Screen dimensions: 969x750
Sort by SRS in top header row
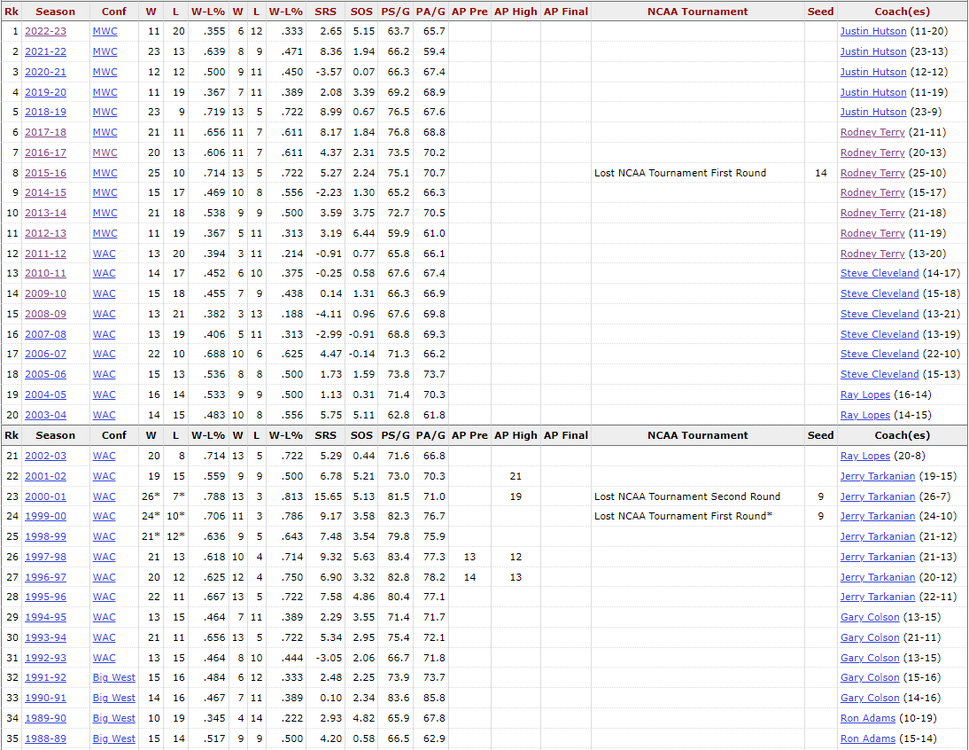pyautogui.click(x=325, y=12)
